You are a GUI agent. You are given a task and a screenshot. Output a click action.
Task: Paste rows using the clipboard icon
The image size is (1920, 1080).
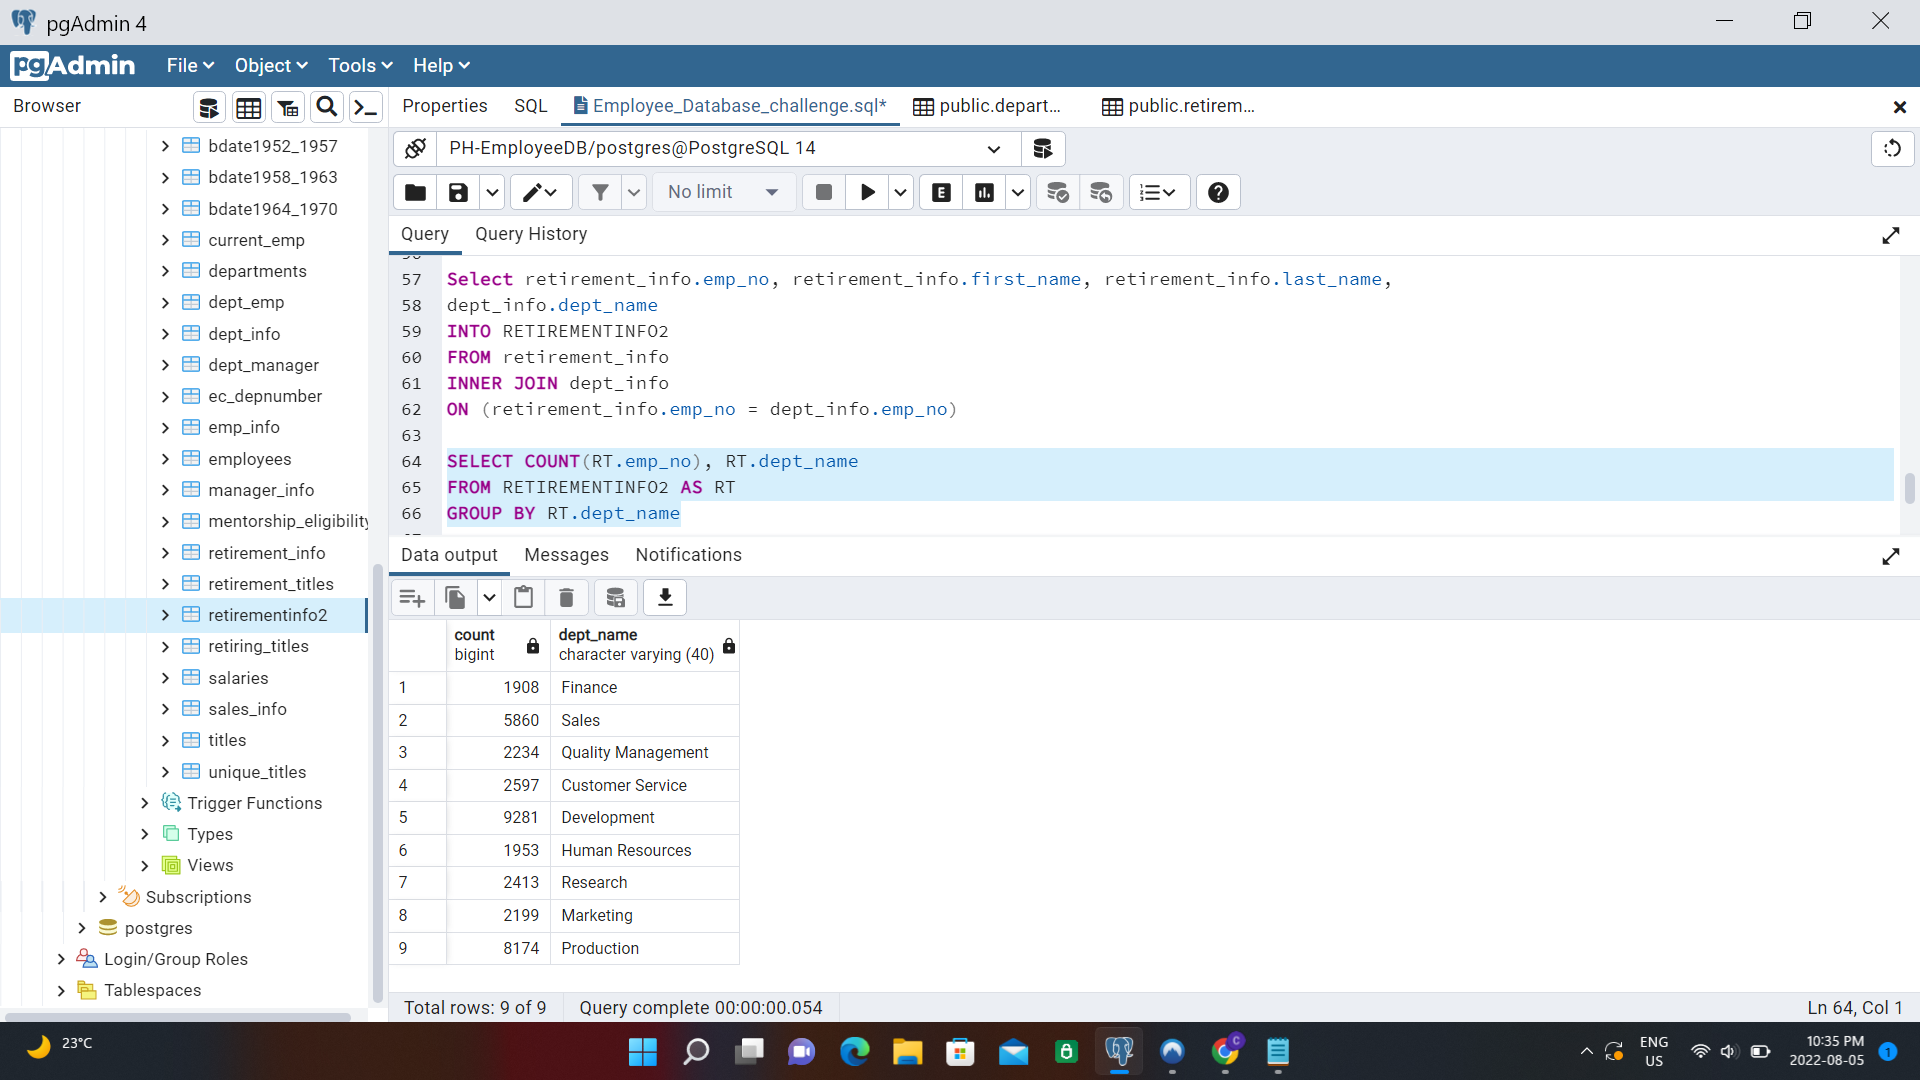tap(523, 597)
